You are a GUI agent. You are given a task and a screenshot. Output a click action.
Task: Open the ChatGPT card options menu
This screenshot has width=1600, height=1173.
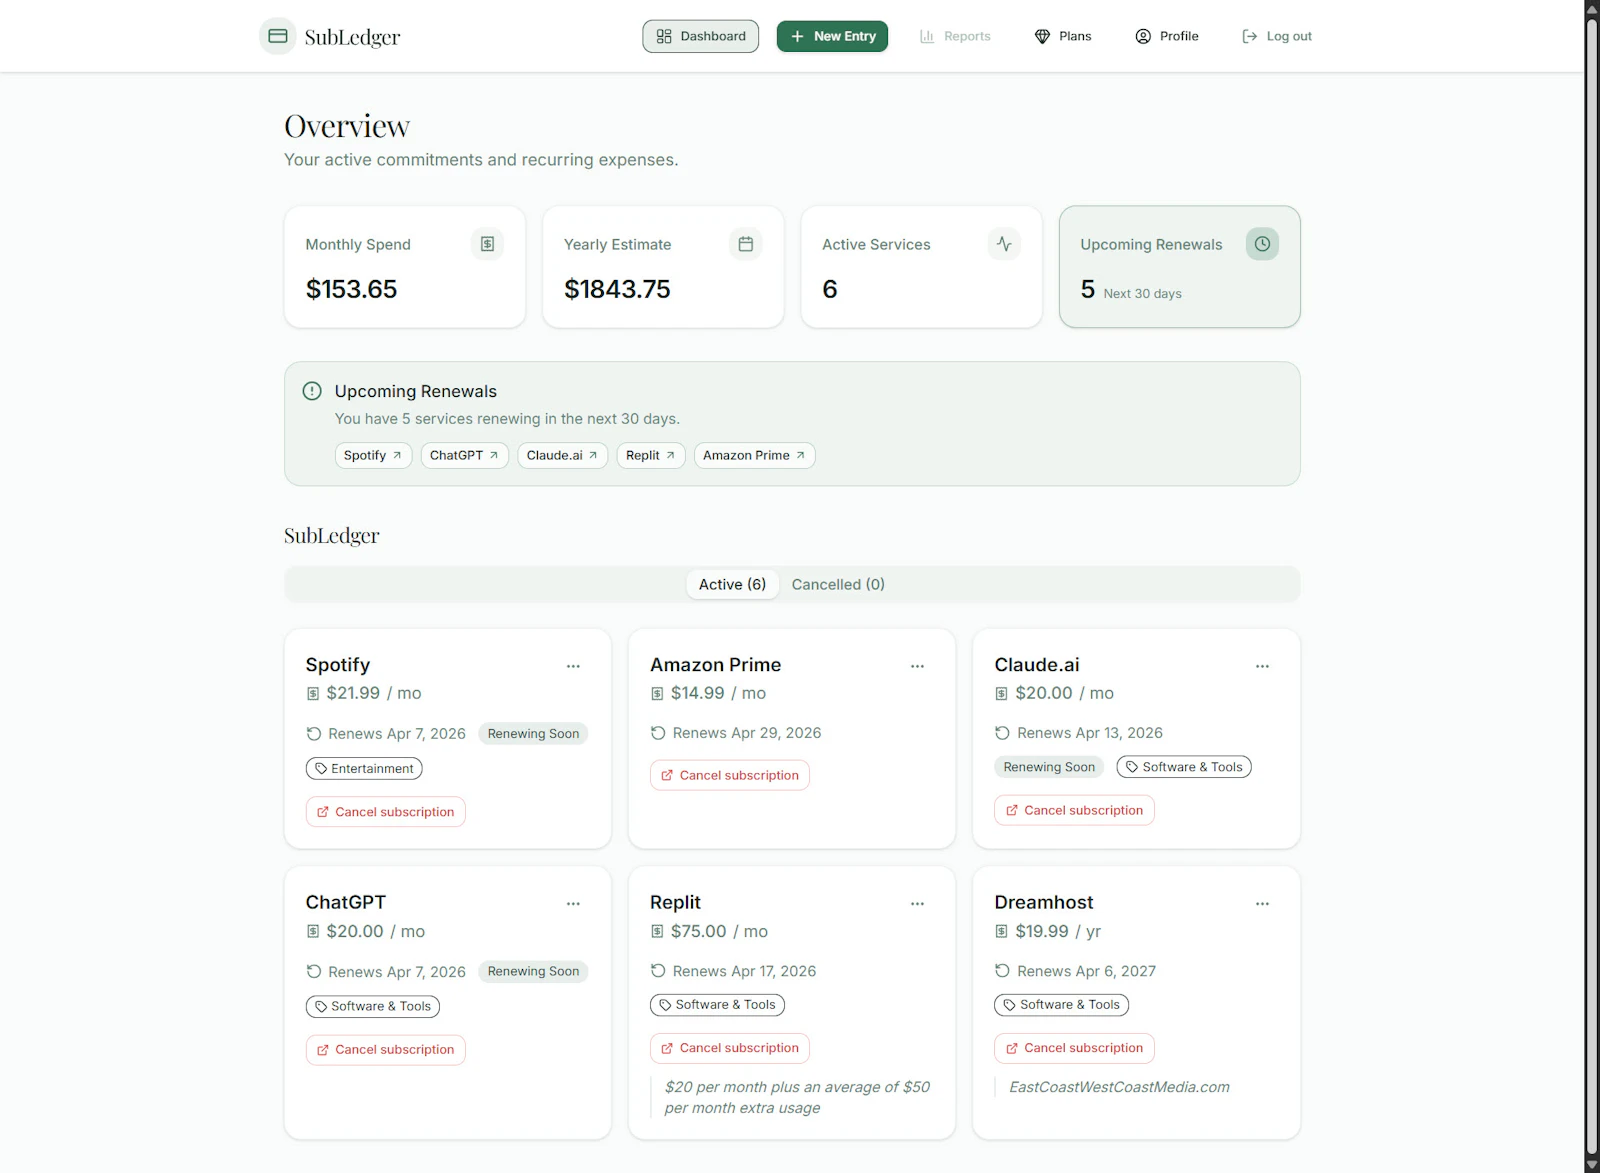(573, 904)
